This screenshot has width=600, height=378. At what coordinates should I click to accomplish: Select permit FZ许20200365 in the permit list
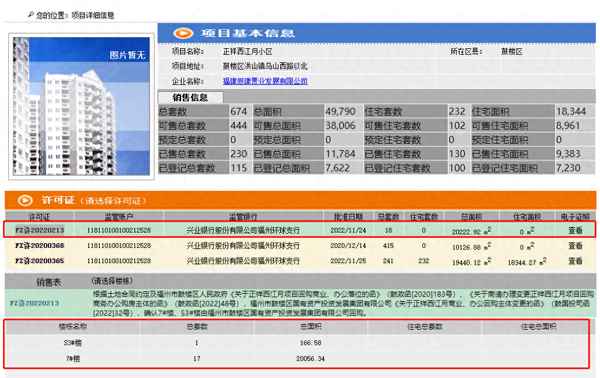39,261
